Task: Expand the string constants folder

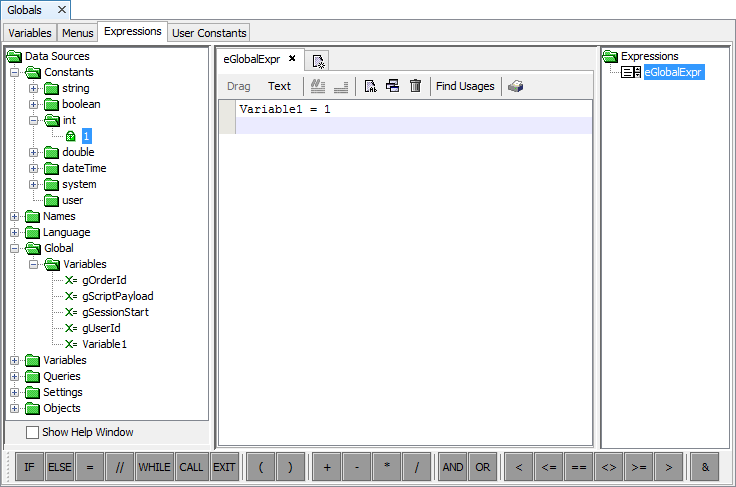Action: [x=33, y=88]
